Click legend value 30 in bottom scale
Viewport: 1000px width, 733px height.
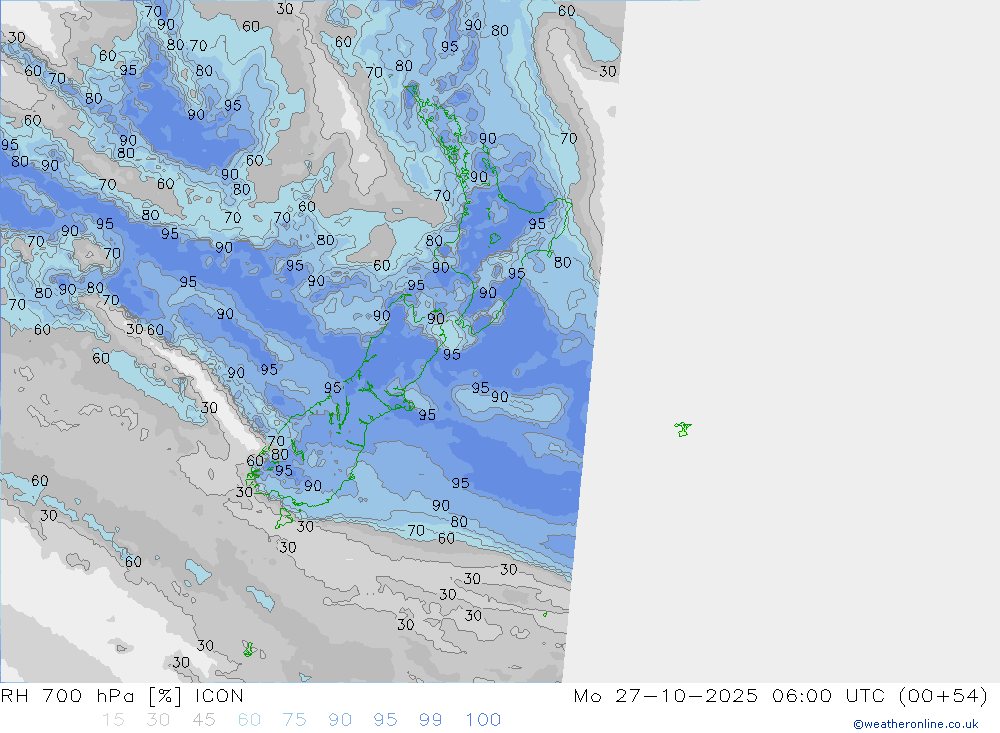click(x=158, y=720)
